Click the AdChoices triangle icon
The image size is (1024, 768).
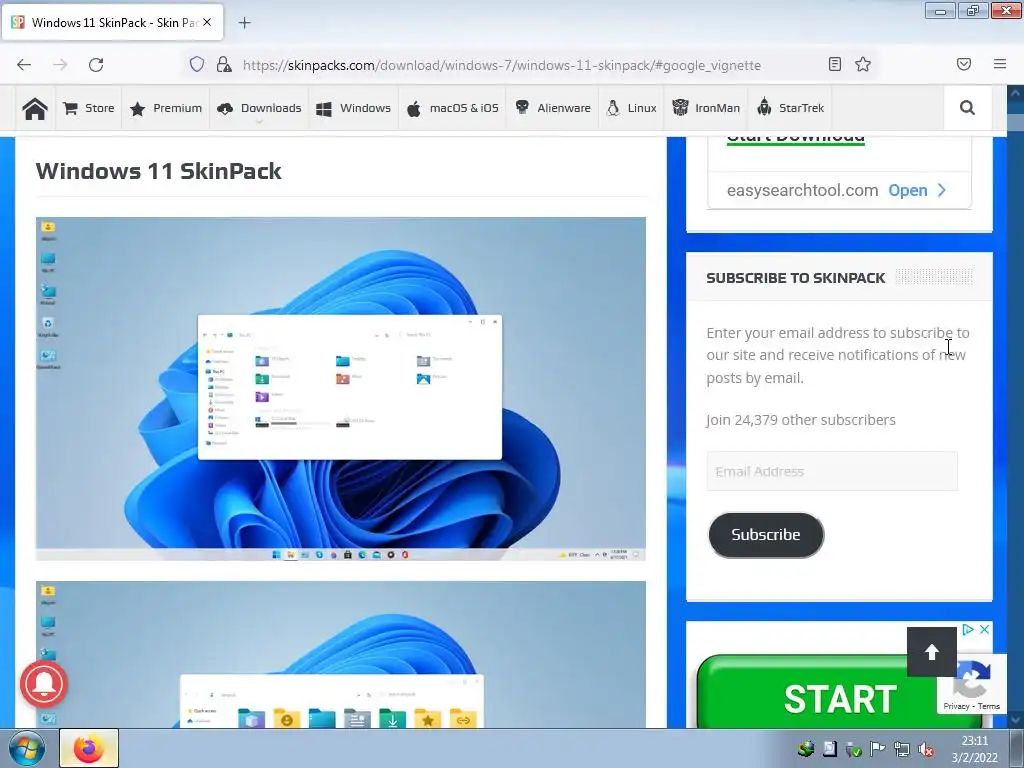[x=968, y=629]
